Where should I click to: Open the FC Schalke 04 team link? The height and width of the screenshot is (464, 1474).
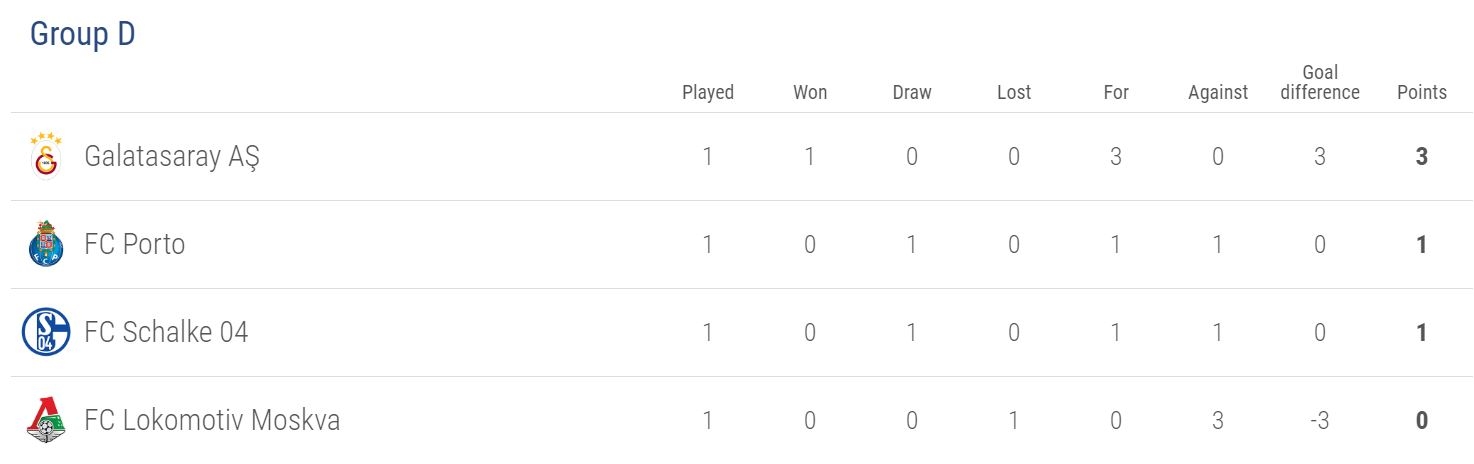166,333
